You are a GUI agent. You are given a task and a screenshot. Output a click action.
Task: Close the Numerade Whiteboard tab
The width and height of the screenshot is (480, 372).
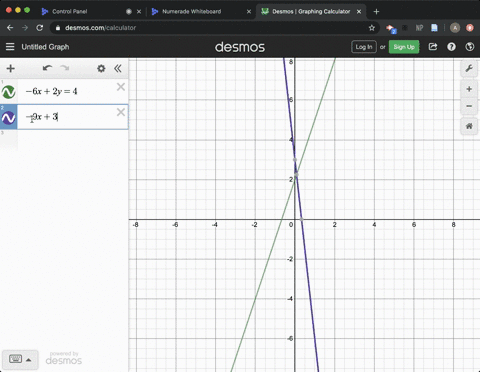pos(249,11)
